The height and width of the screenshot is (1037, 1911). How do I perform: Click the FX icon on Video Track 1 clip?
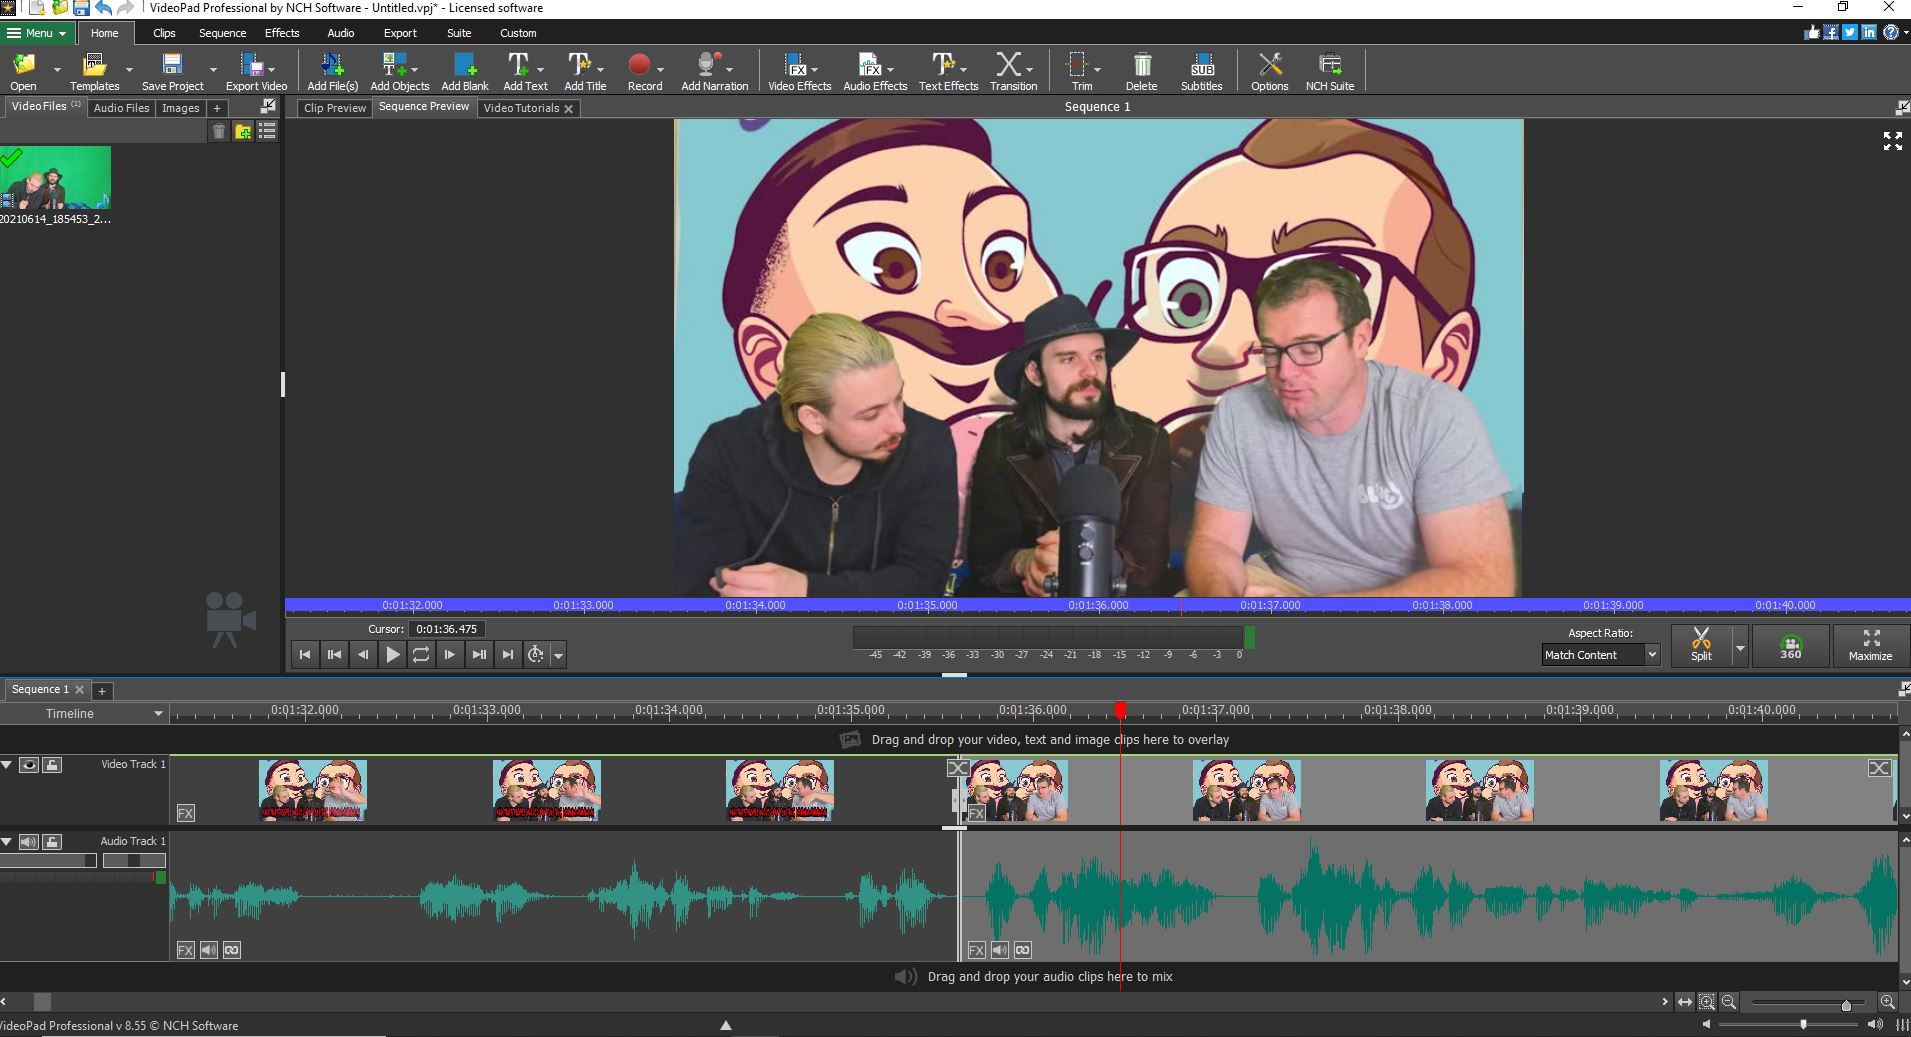pyautogui.click(x=186, y=813)
